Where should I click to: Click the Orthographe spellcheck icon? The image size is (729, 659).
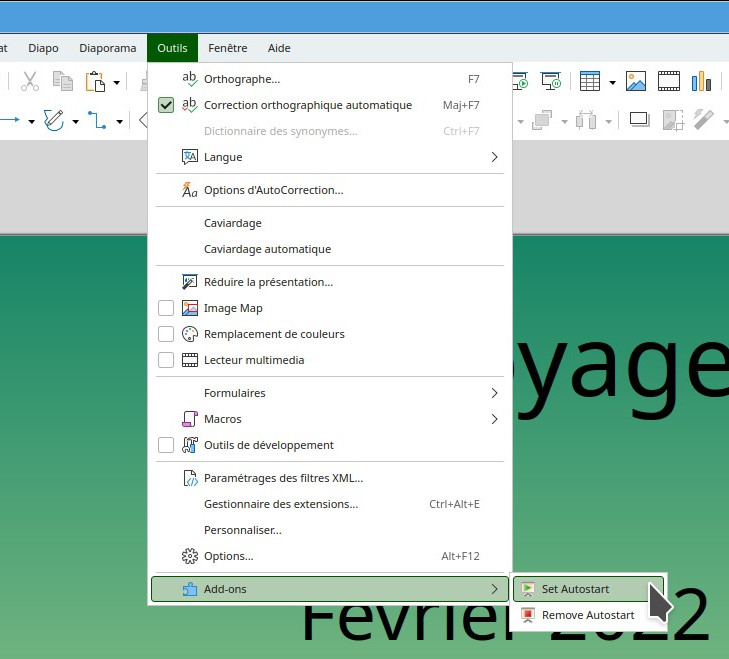coord(190,79)
